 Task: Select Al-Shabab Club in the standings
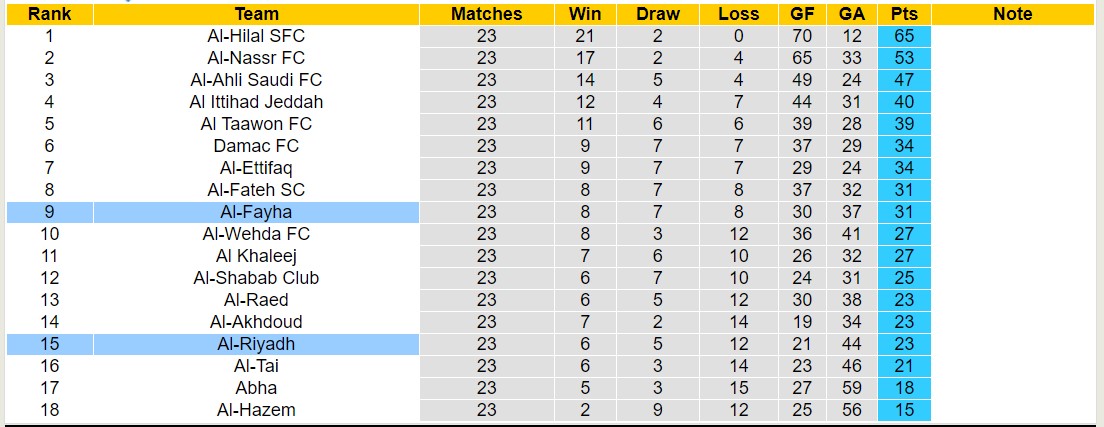[x=256, y=278]
